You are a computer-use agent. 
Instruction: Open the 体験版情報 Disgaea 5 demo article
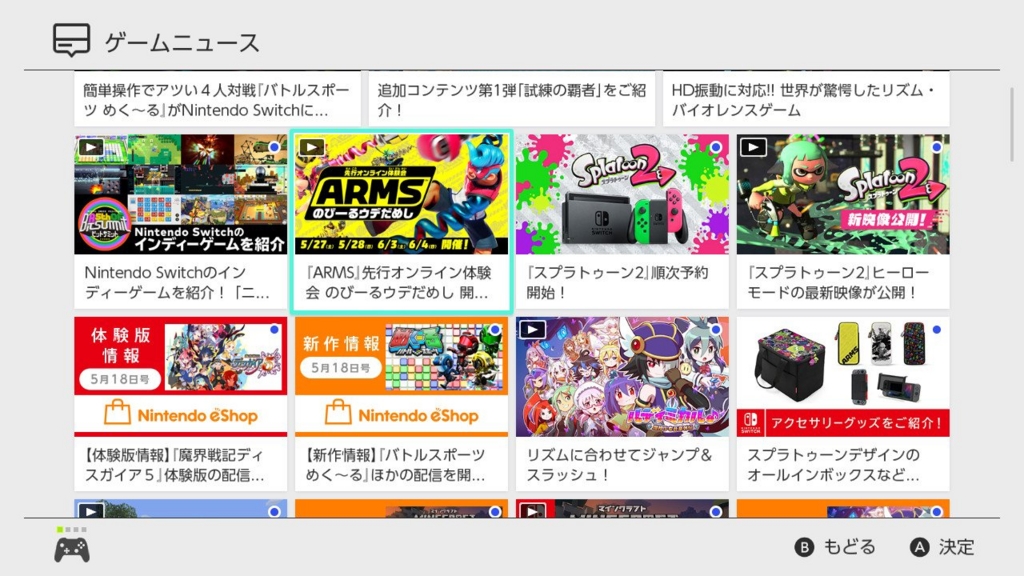coord(180,404)
